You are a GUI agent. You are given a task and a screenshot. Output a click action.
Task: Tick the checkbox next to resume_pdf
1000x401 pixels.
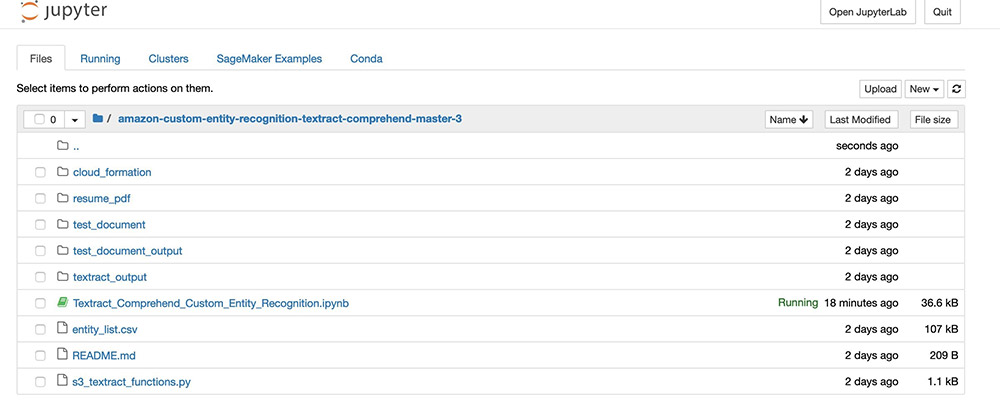tap(40, 198)
